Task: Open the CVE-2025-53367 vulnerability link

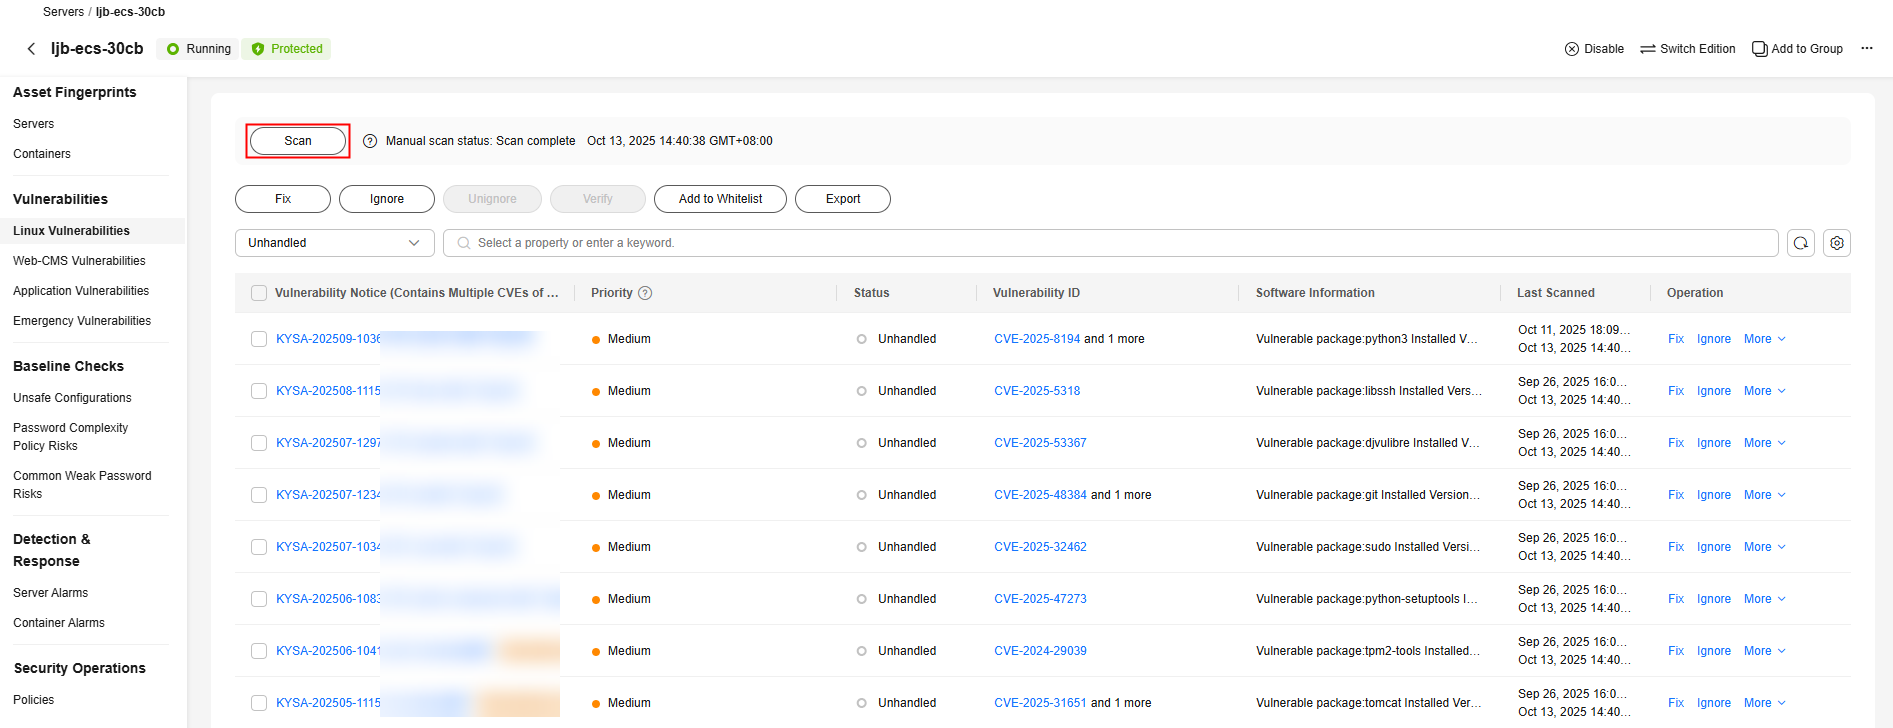Action: point(1040,443)
